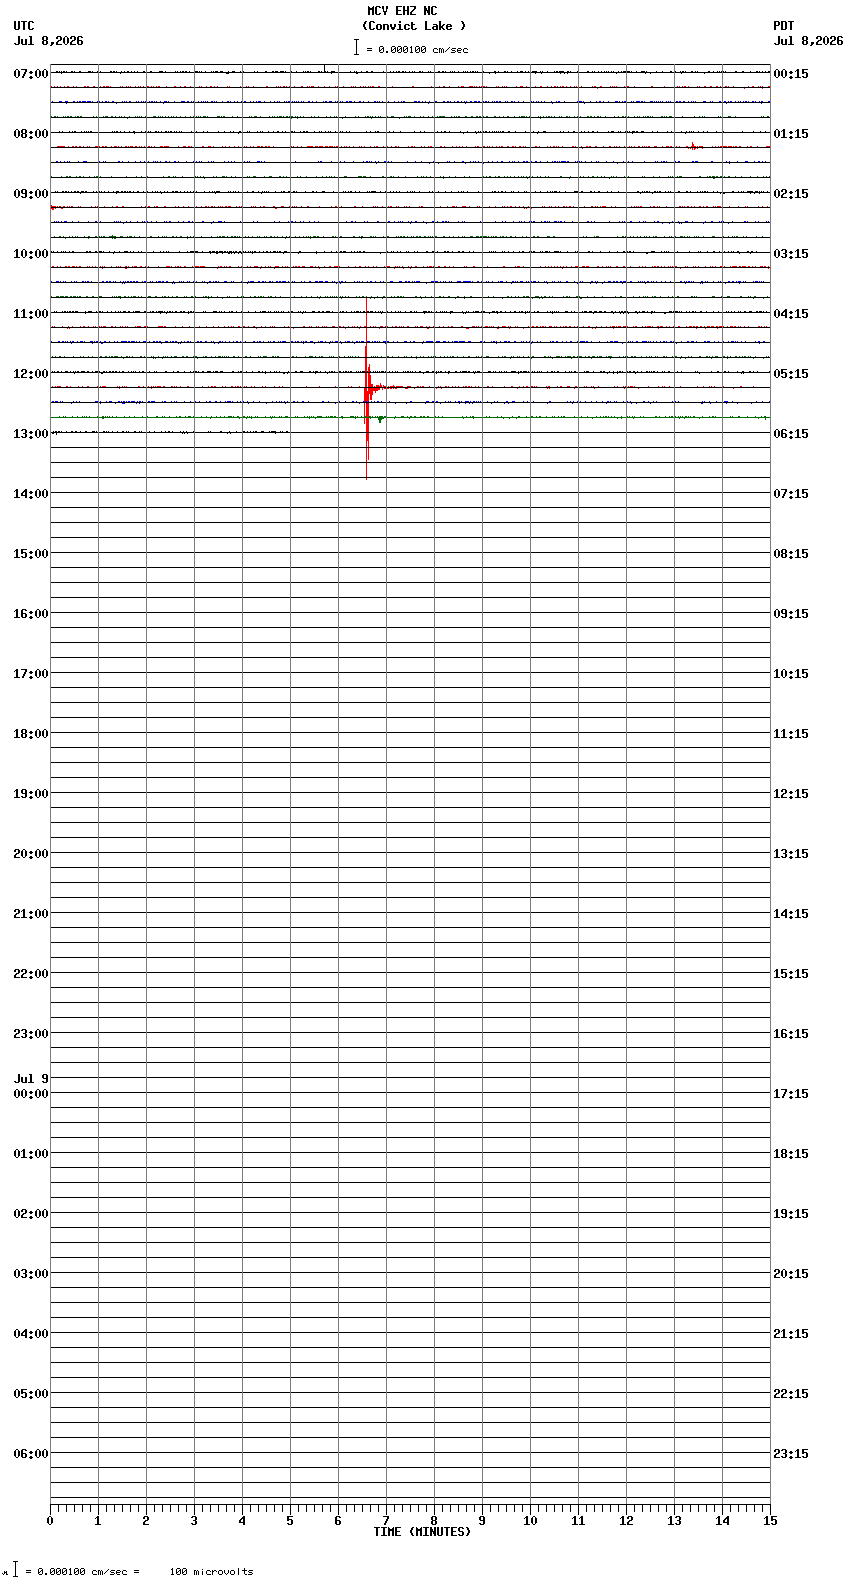Image resolution: width=850 pixels, height=1584 pixels.
Task: Click the 7 tick on the minutes axis
Action: point(386,1521)
